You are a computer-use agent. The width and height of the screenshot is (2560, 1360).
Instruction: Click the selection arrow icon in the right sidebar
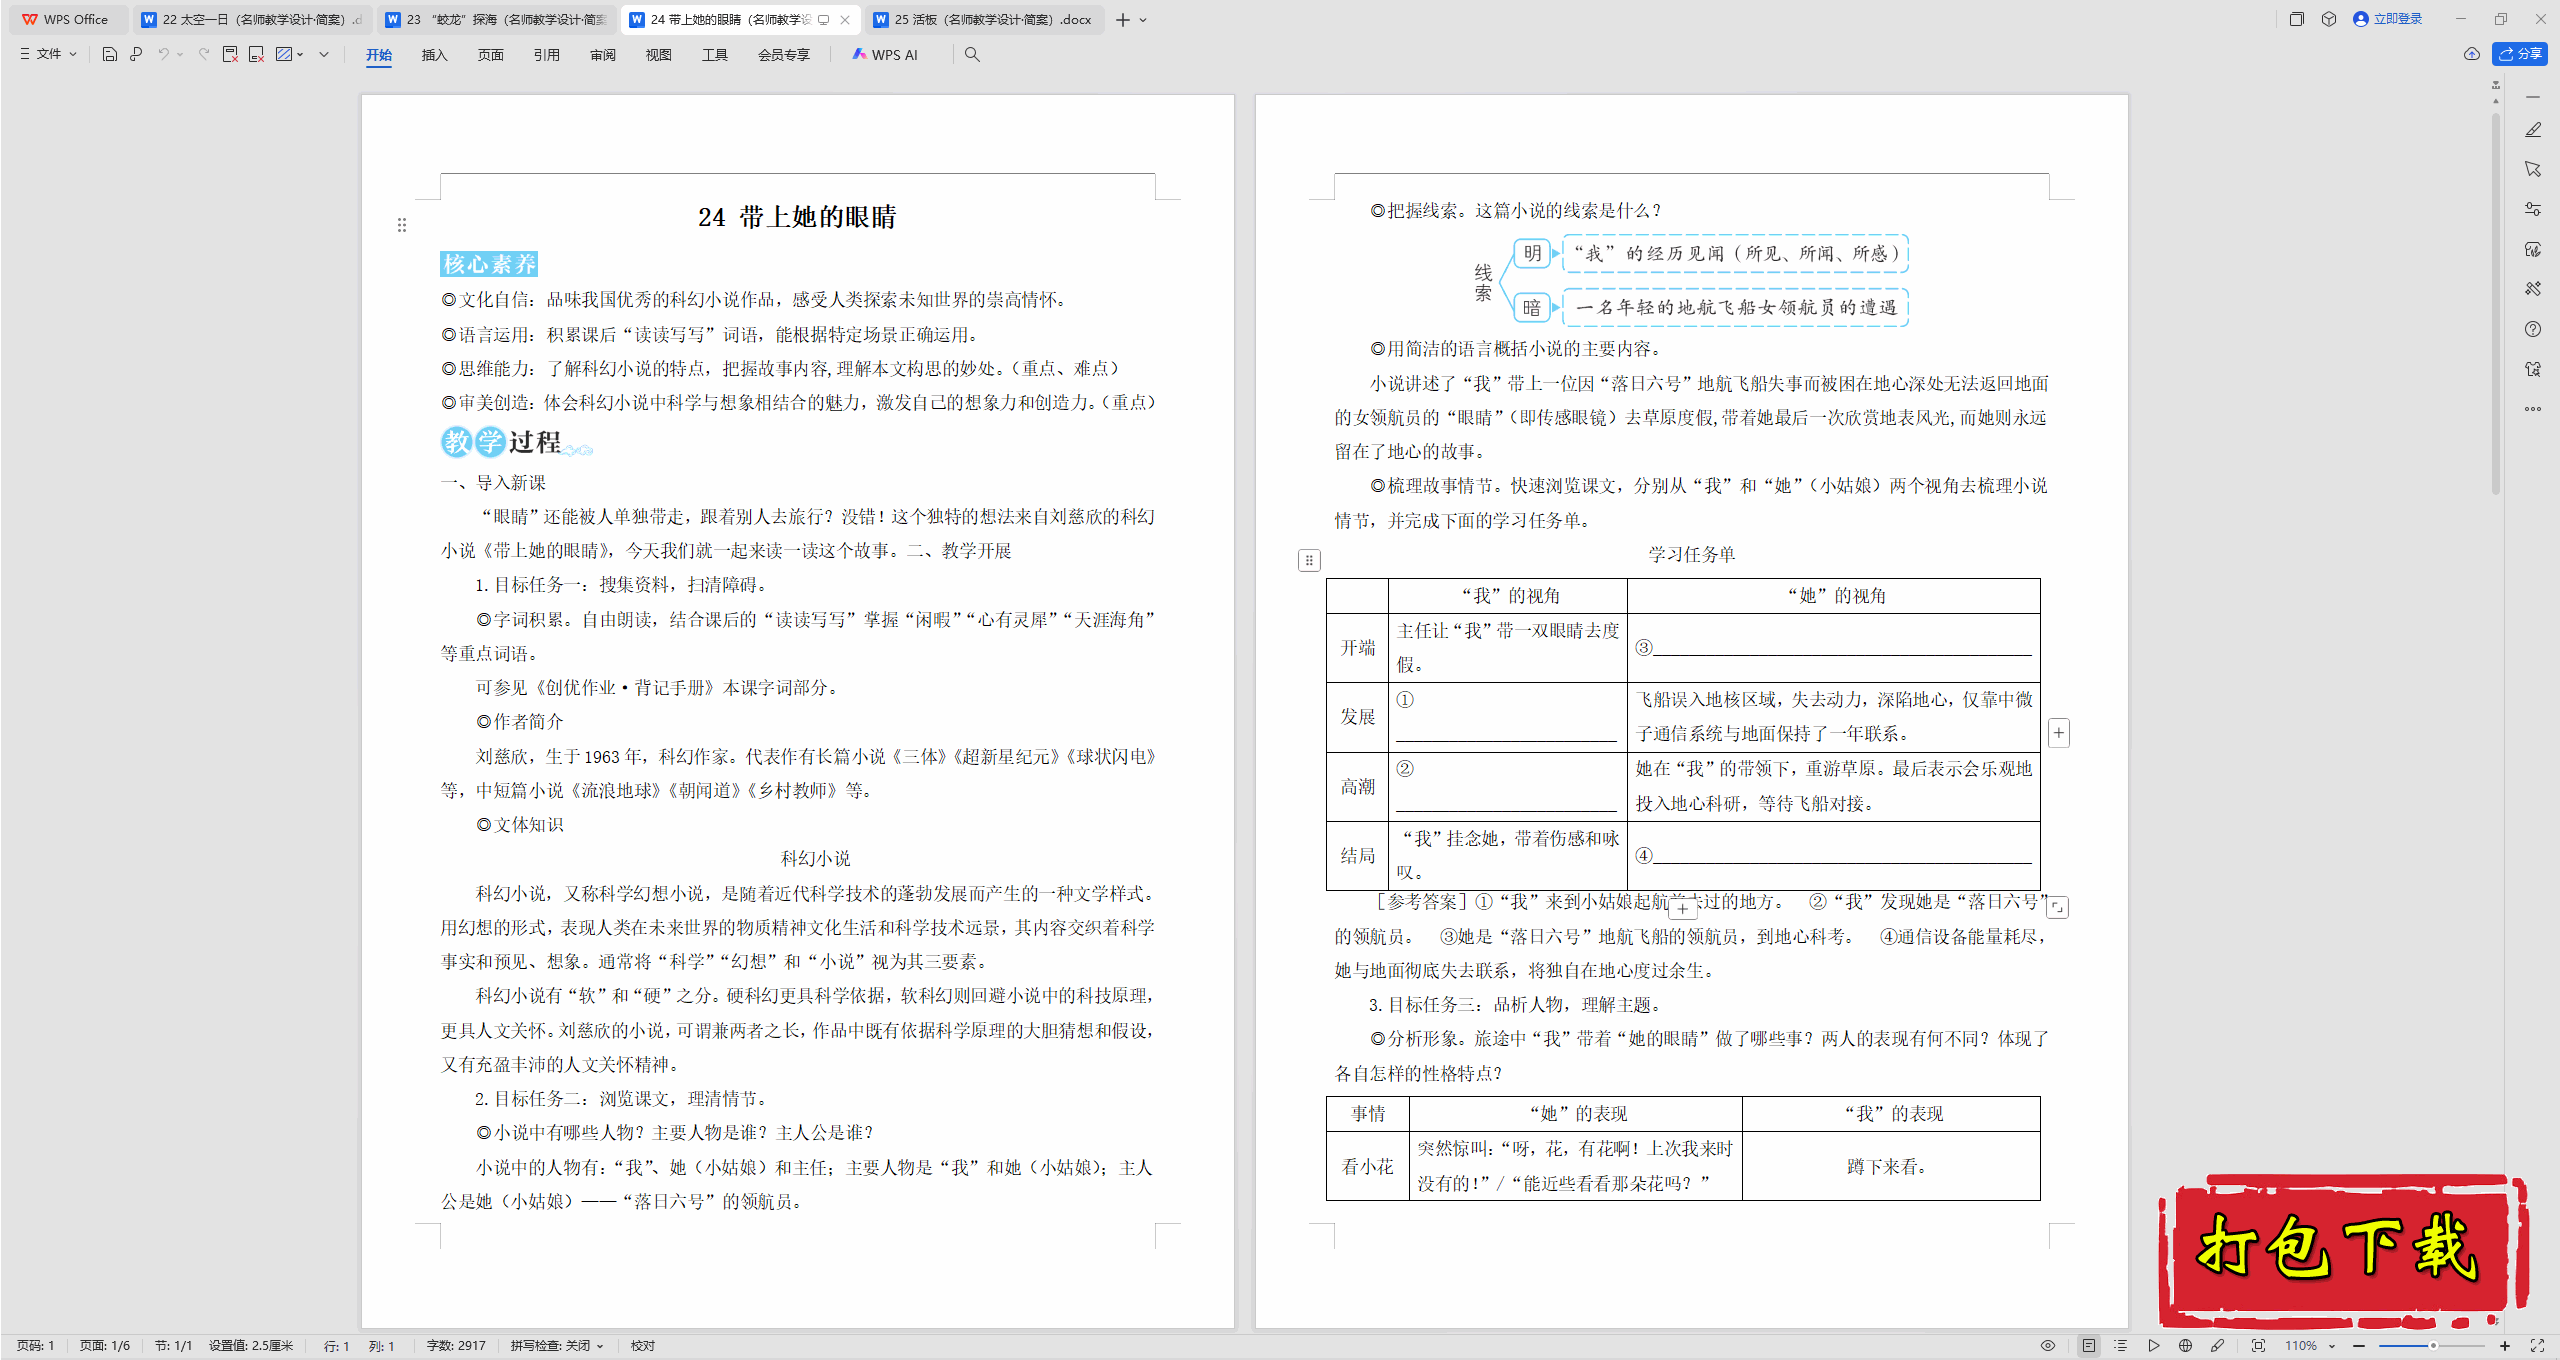pyautogui.click(x=2533, y=169)
